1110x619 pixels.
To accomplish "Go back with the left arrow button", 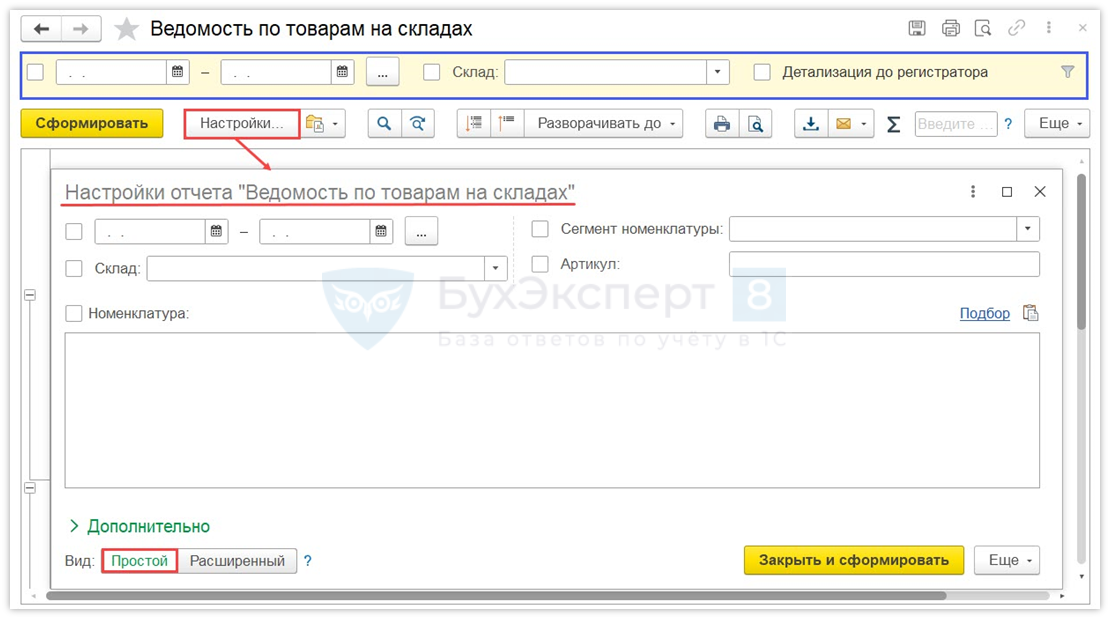I will (42, 28).
